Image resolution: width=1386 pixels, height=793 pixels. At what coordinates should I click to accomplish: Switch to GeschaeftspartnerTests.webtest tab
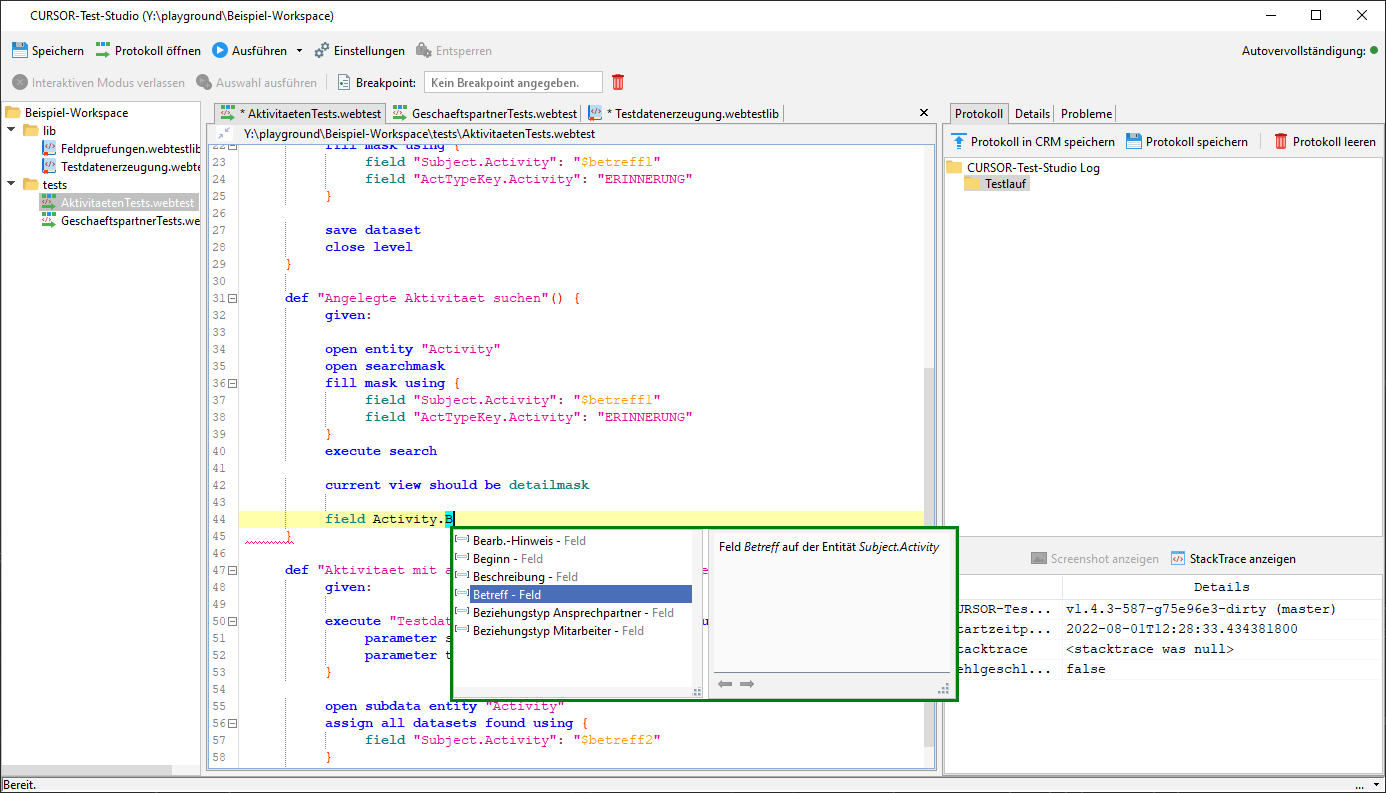click(485, 114)
